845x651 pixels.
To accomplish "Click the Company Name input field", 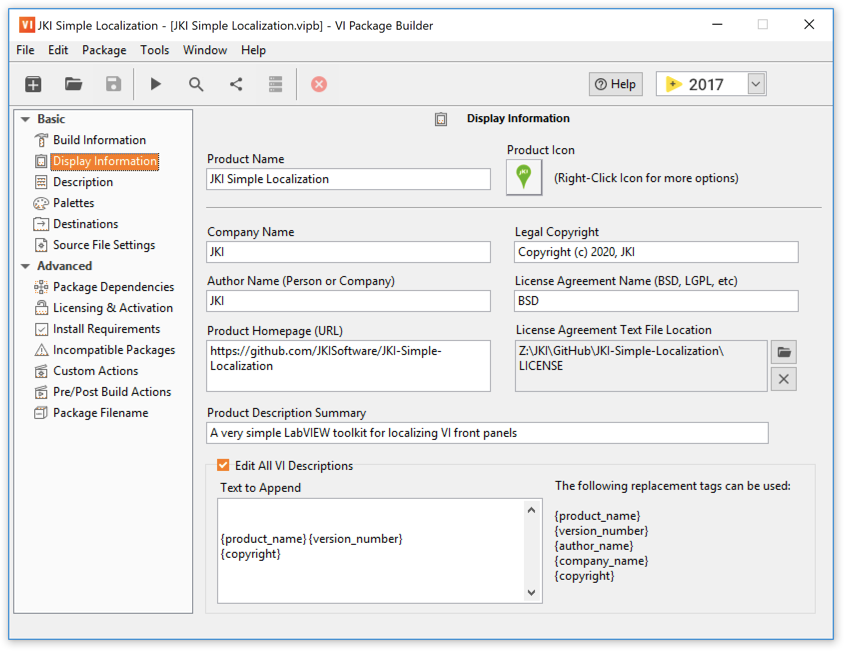I will click(x=348, y=252).
